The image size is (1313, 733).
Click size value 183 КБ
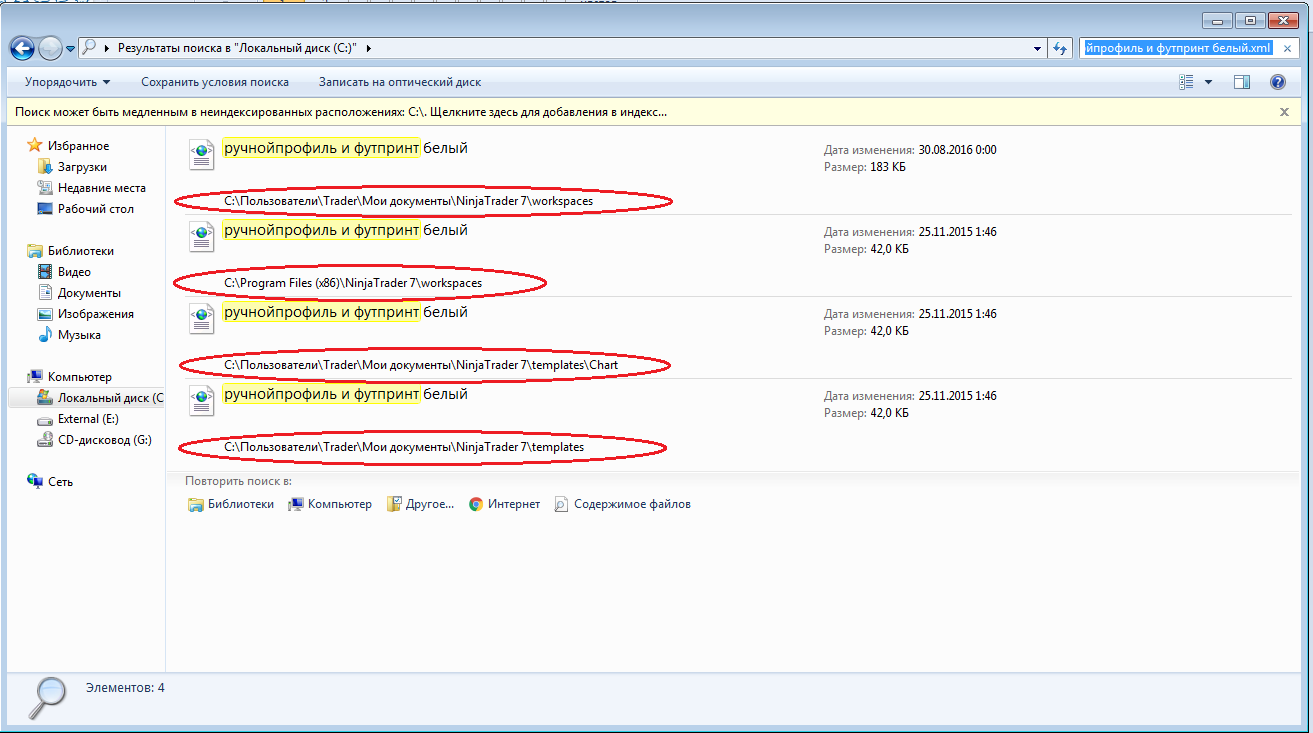pyautogui.click(x=887, y=167)
